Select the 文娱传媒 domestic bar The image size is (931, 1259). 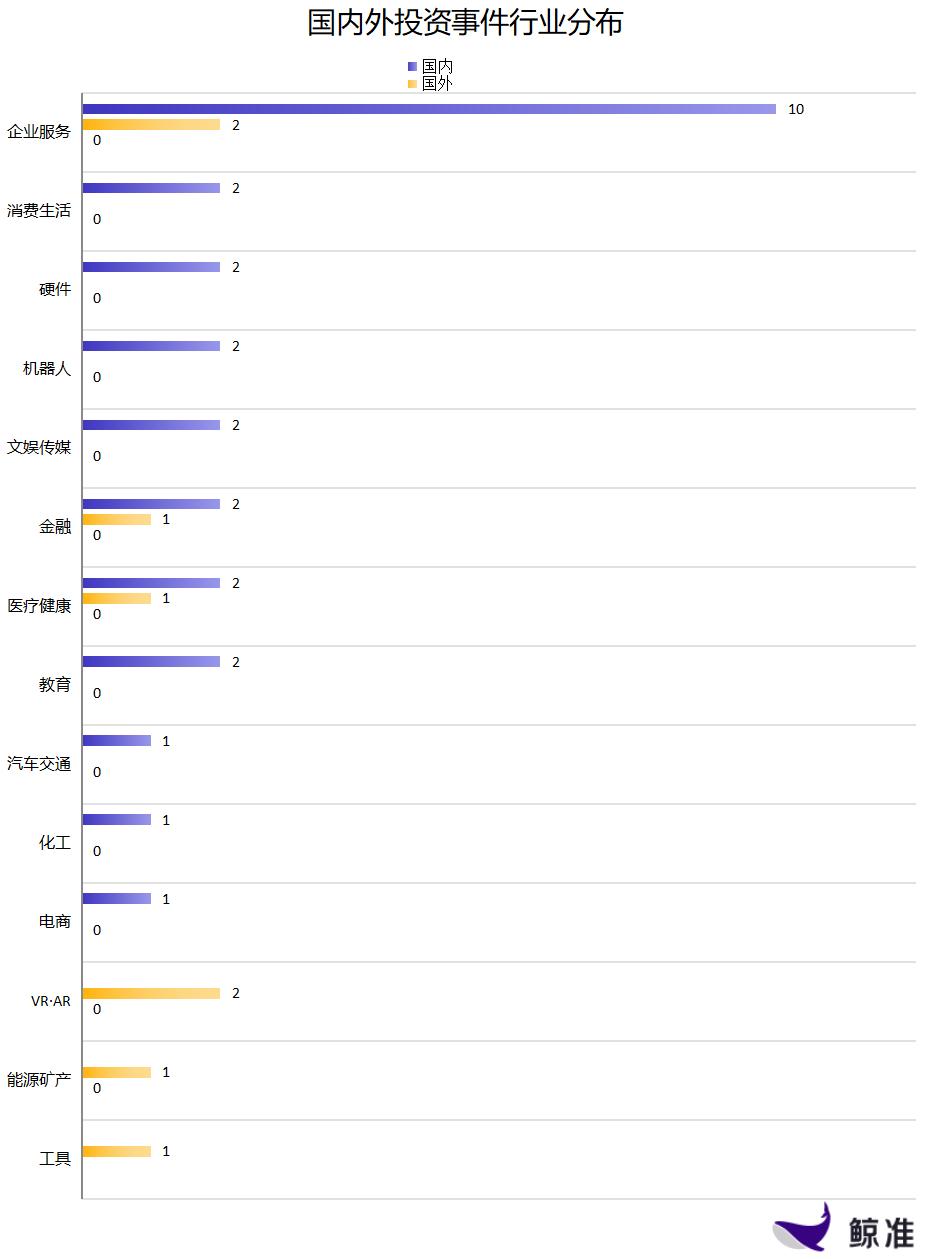pyautogui.click(x=151, y=425)
